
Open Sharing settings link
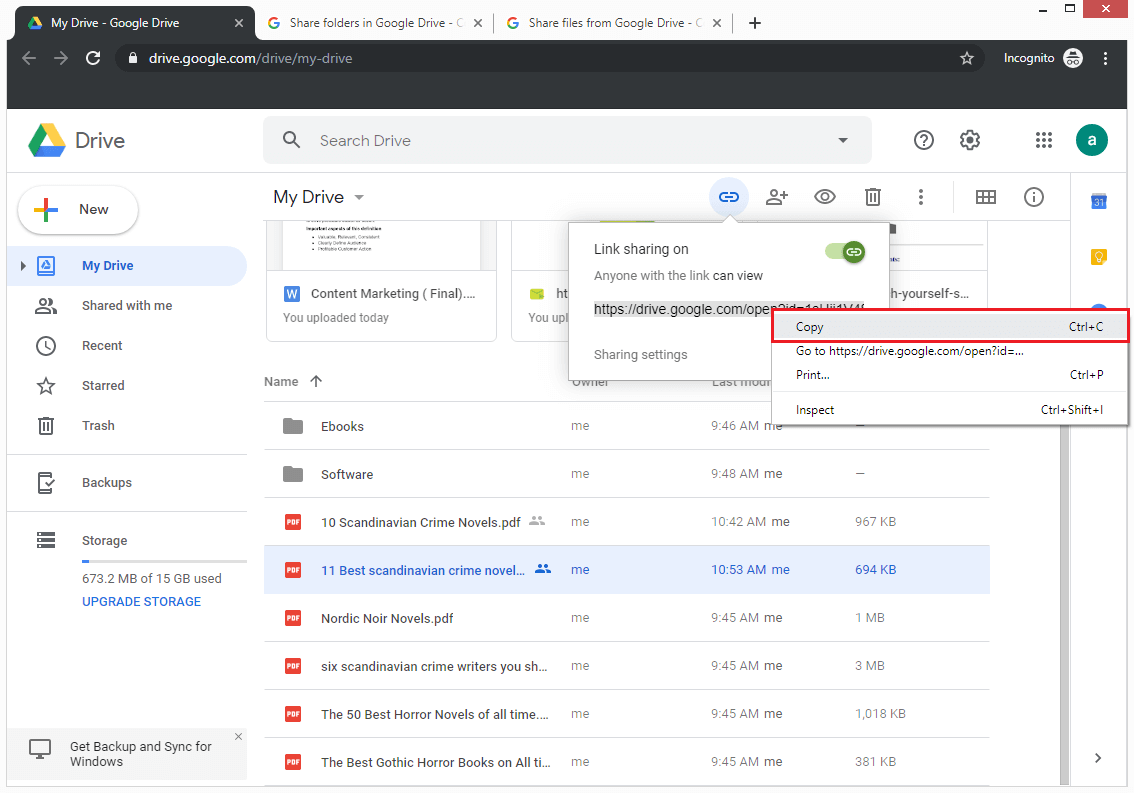(640, 355)
